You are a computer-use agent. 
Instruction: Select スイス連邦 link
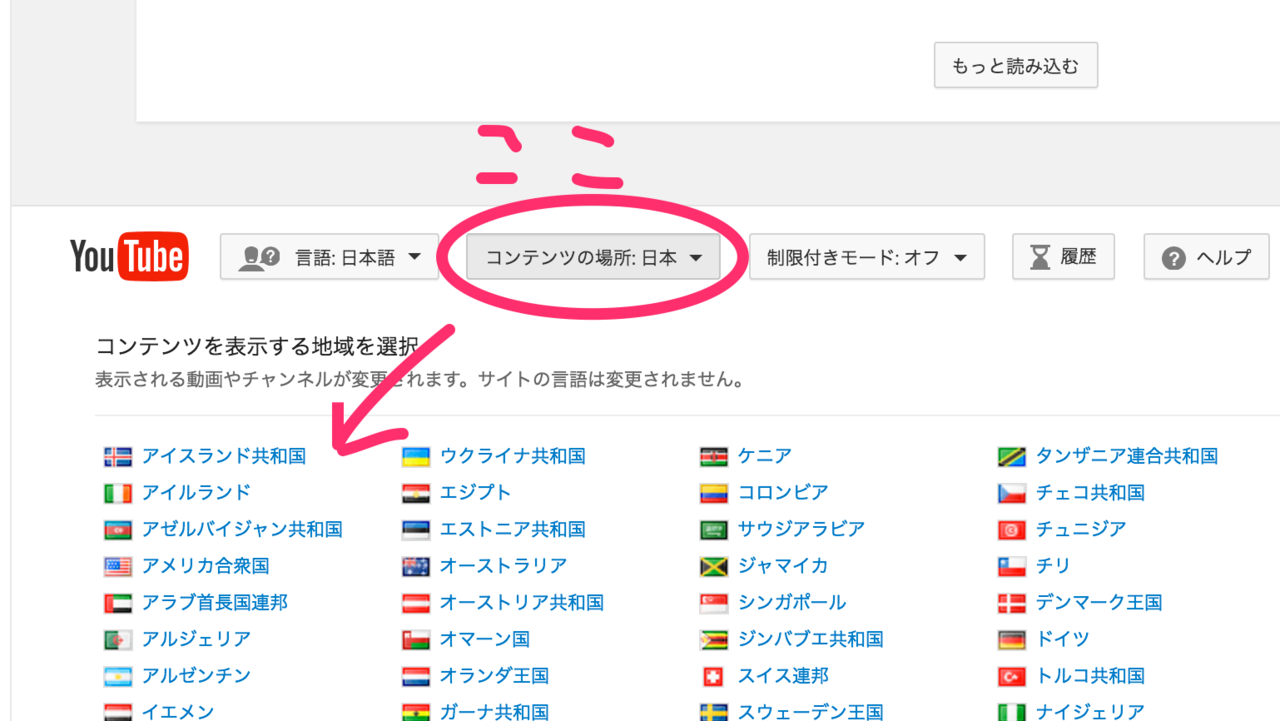coord(783,676)
